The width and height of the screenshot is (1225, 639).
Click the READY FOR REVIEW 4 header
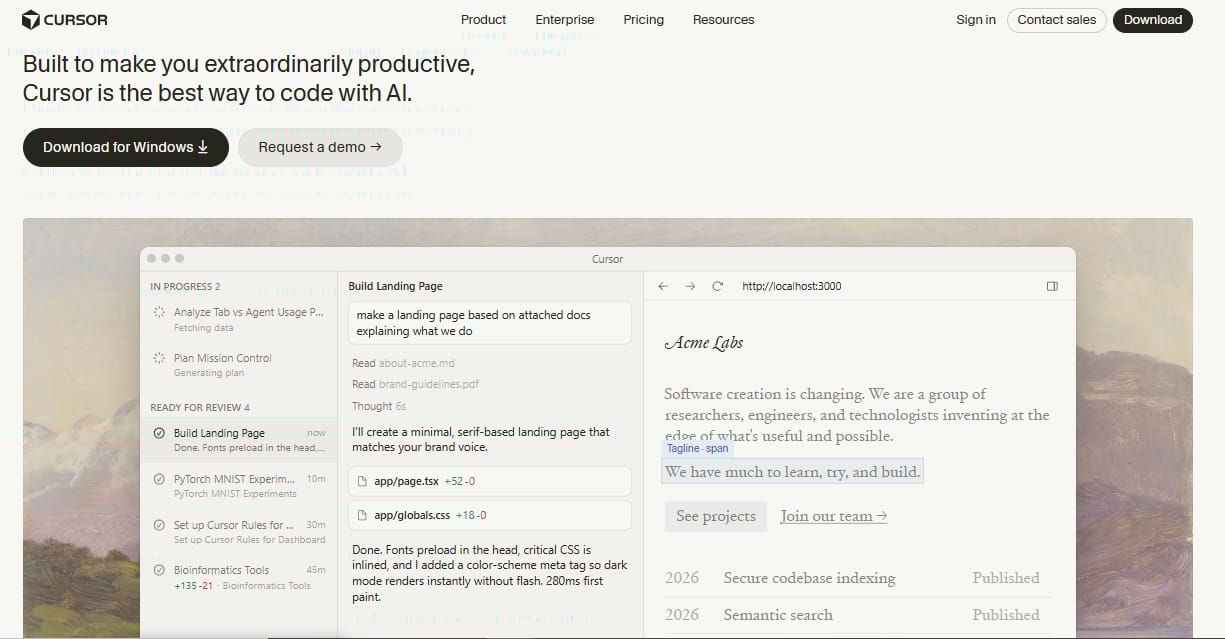pos(200,407)
